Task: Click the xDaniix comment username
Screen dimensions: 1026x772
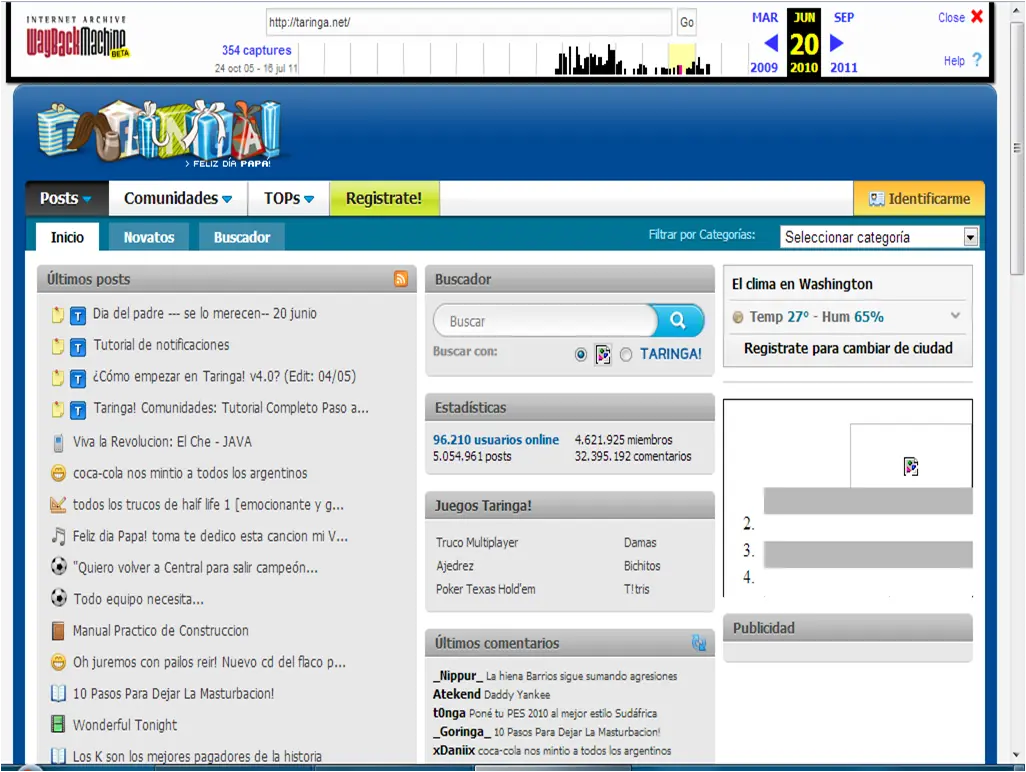Action: tap(453, 750)
